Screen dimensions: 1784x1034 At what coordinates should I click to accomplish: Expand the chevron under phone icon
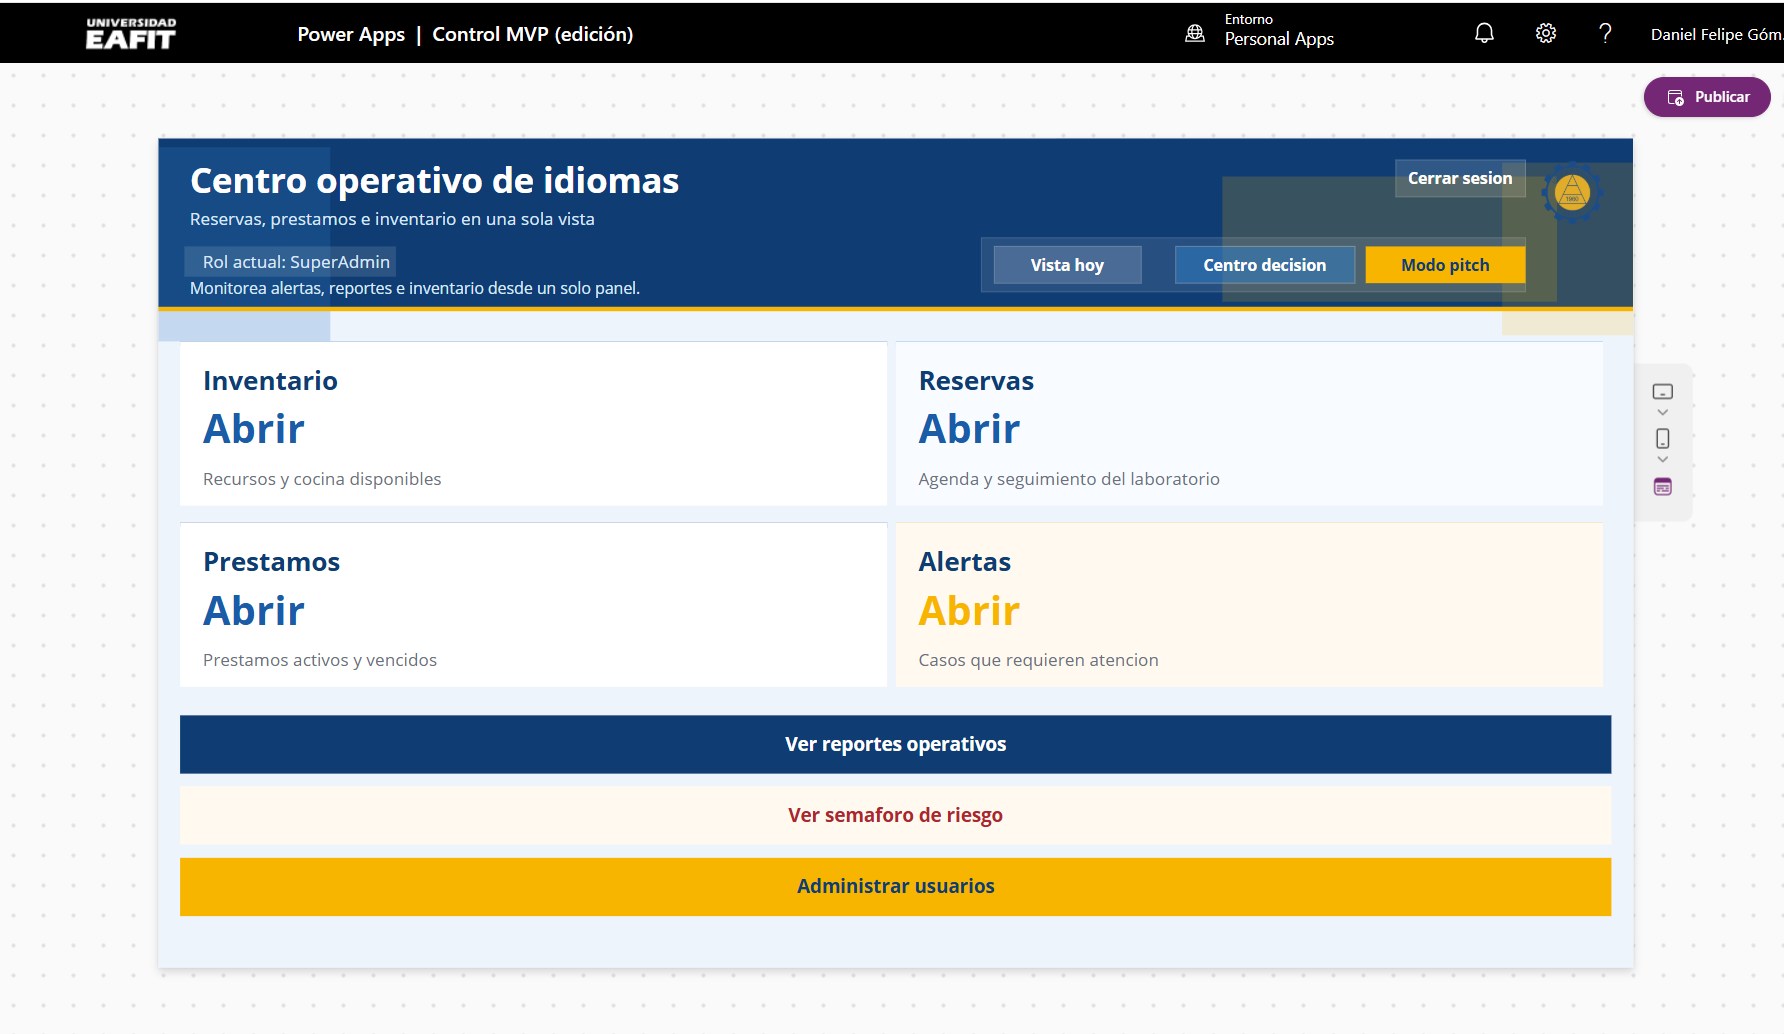pos(1663,459)
